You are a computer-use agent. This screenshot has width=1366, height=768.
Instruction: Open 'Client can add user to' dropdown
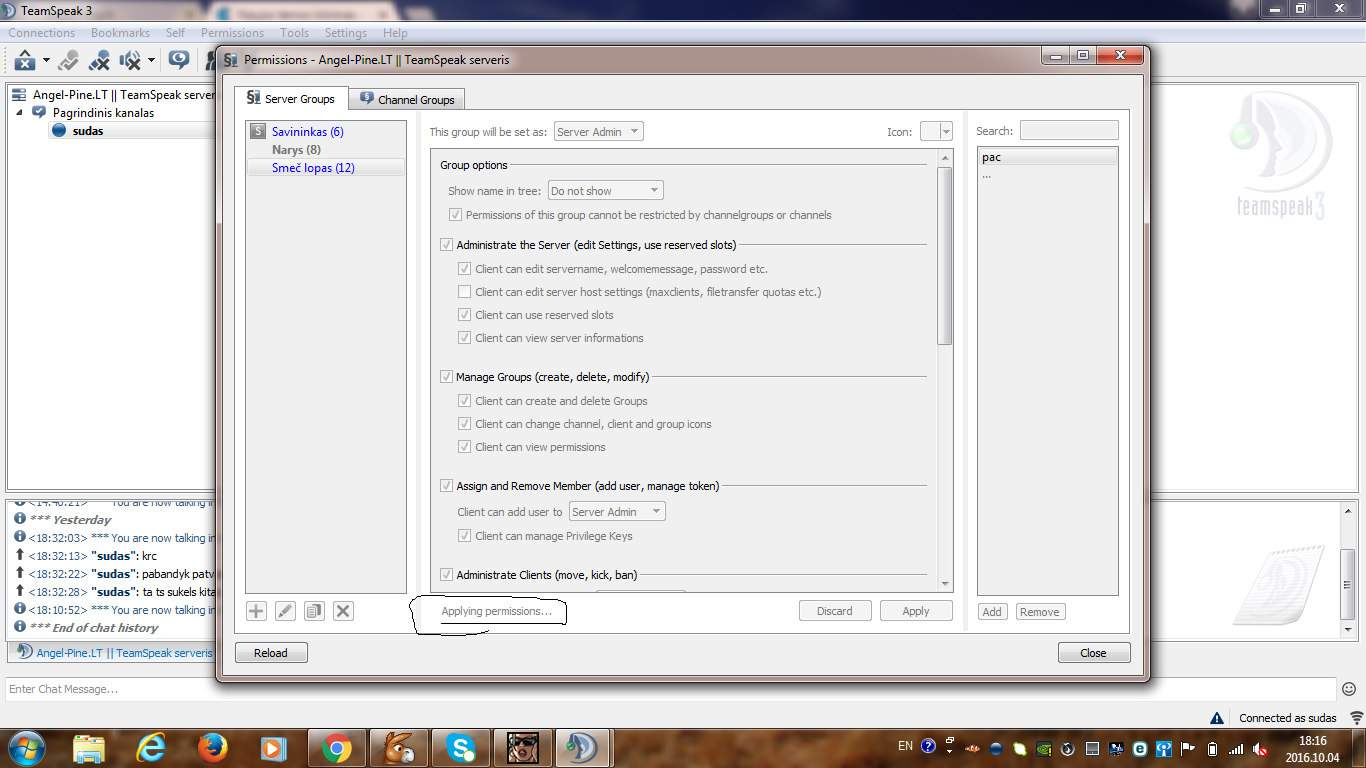coord(617,512)
